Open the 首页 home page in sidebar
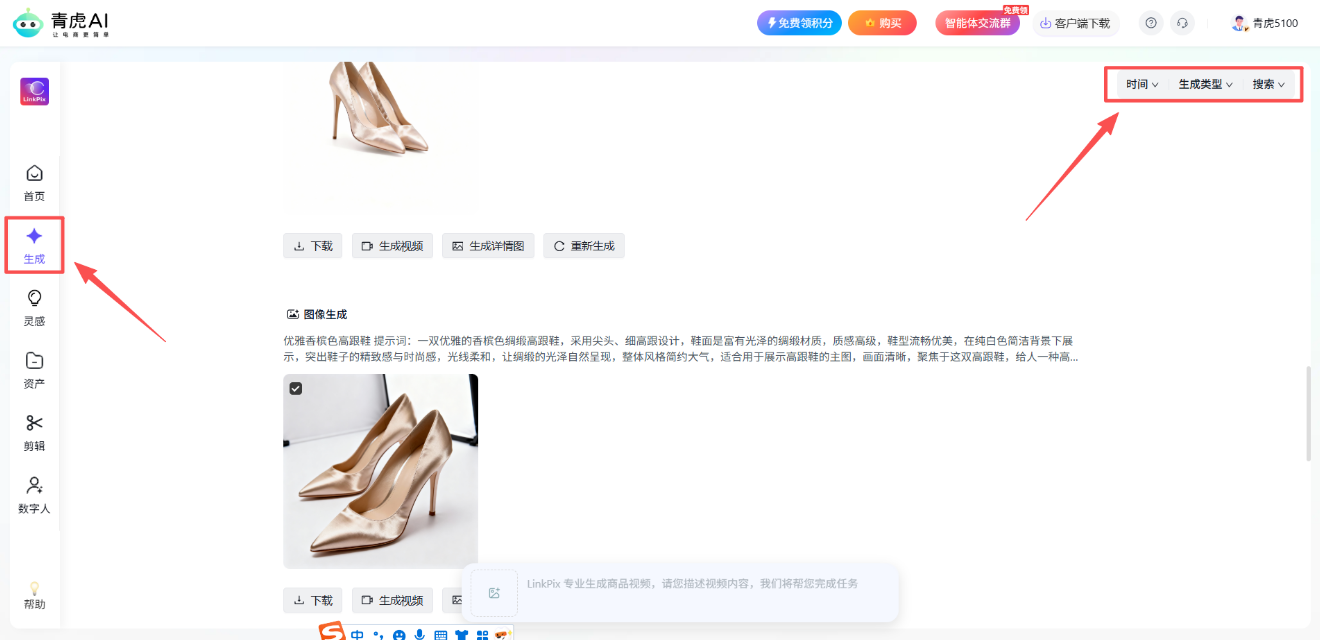The height and width of the screenshot is (640, 1320). (x=34, y=182)
